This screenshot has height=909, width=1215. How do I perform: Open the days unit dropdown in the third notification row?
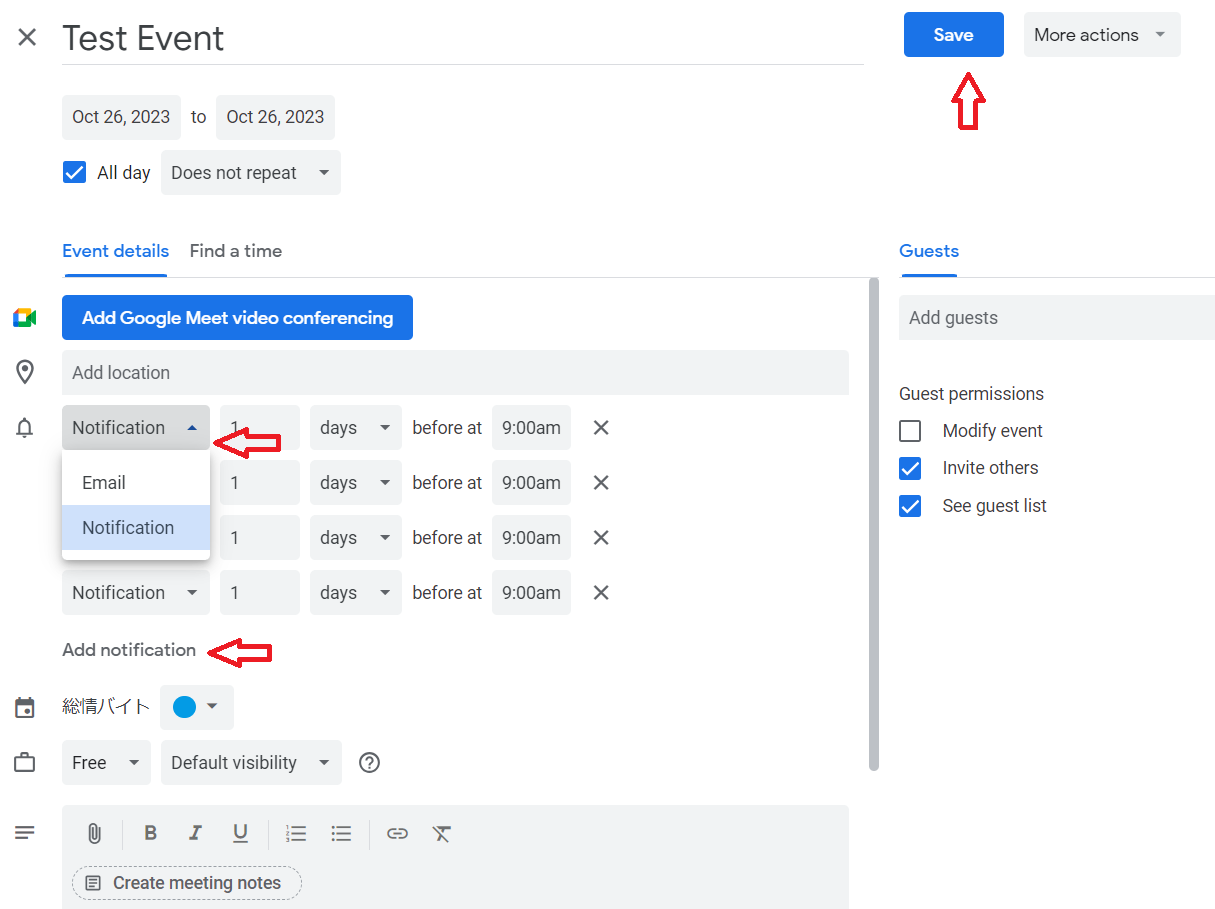tap(356, 538)
